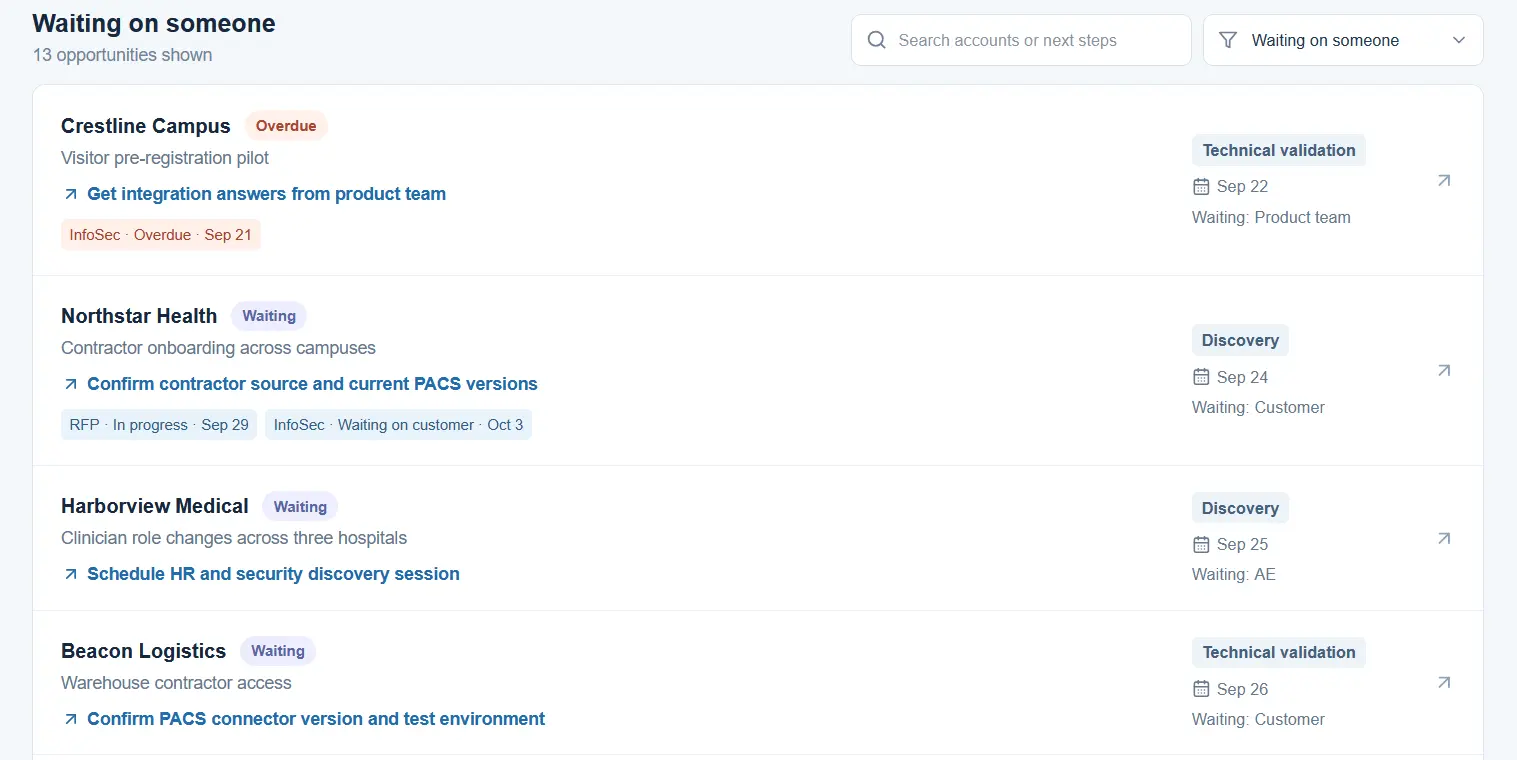
Task: Click the 'Northstar Health' account name
Action: click(x=139, y=316)
